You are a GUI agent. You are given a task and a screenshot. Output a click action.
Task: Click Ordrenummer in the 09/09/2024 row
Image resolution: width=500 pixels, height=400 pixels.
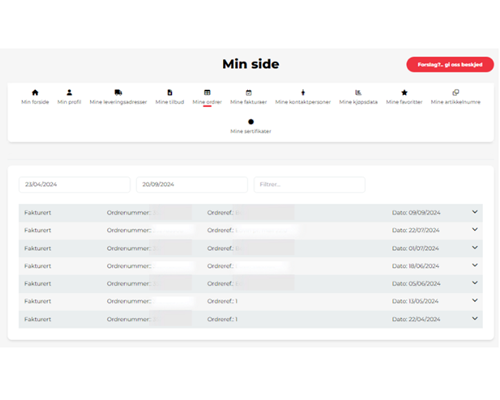pos(129,213)
